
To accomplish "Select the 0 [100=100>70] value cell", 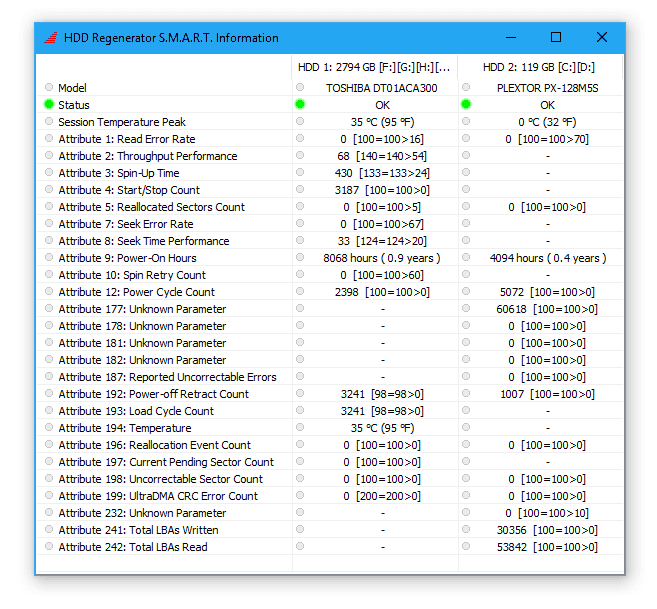I will click(x=547, y=139).
